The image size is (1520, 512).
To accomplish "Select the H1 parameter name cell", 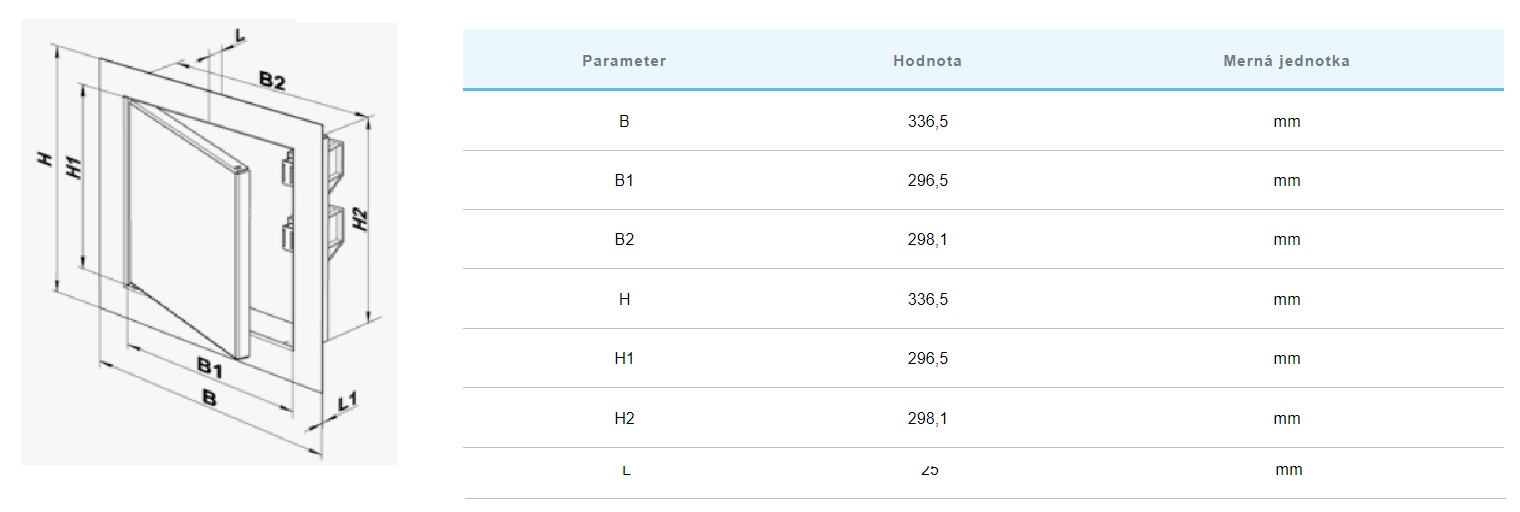I will pyautogui.click(x=624, y=359).
